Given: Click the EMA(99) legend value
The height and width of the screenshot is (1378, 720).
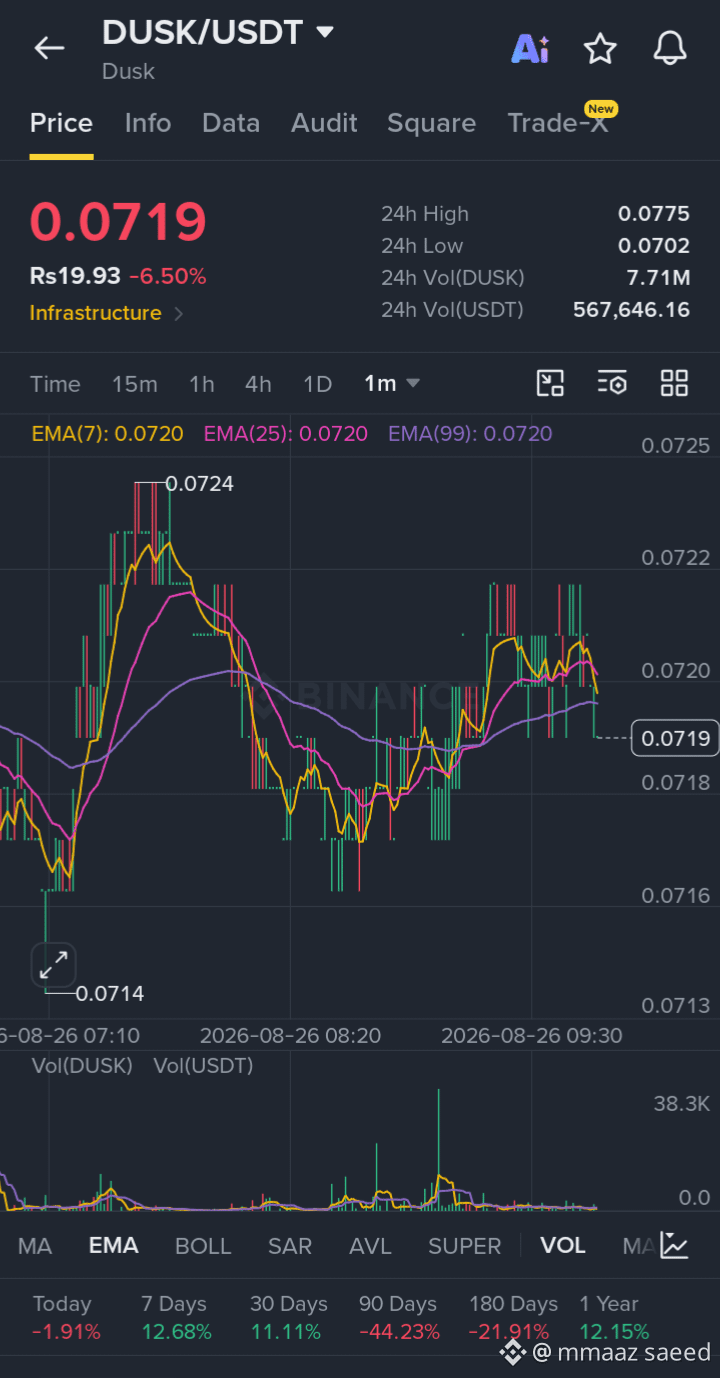Looking at the screenshot, I should tap(470, 434).
